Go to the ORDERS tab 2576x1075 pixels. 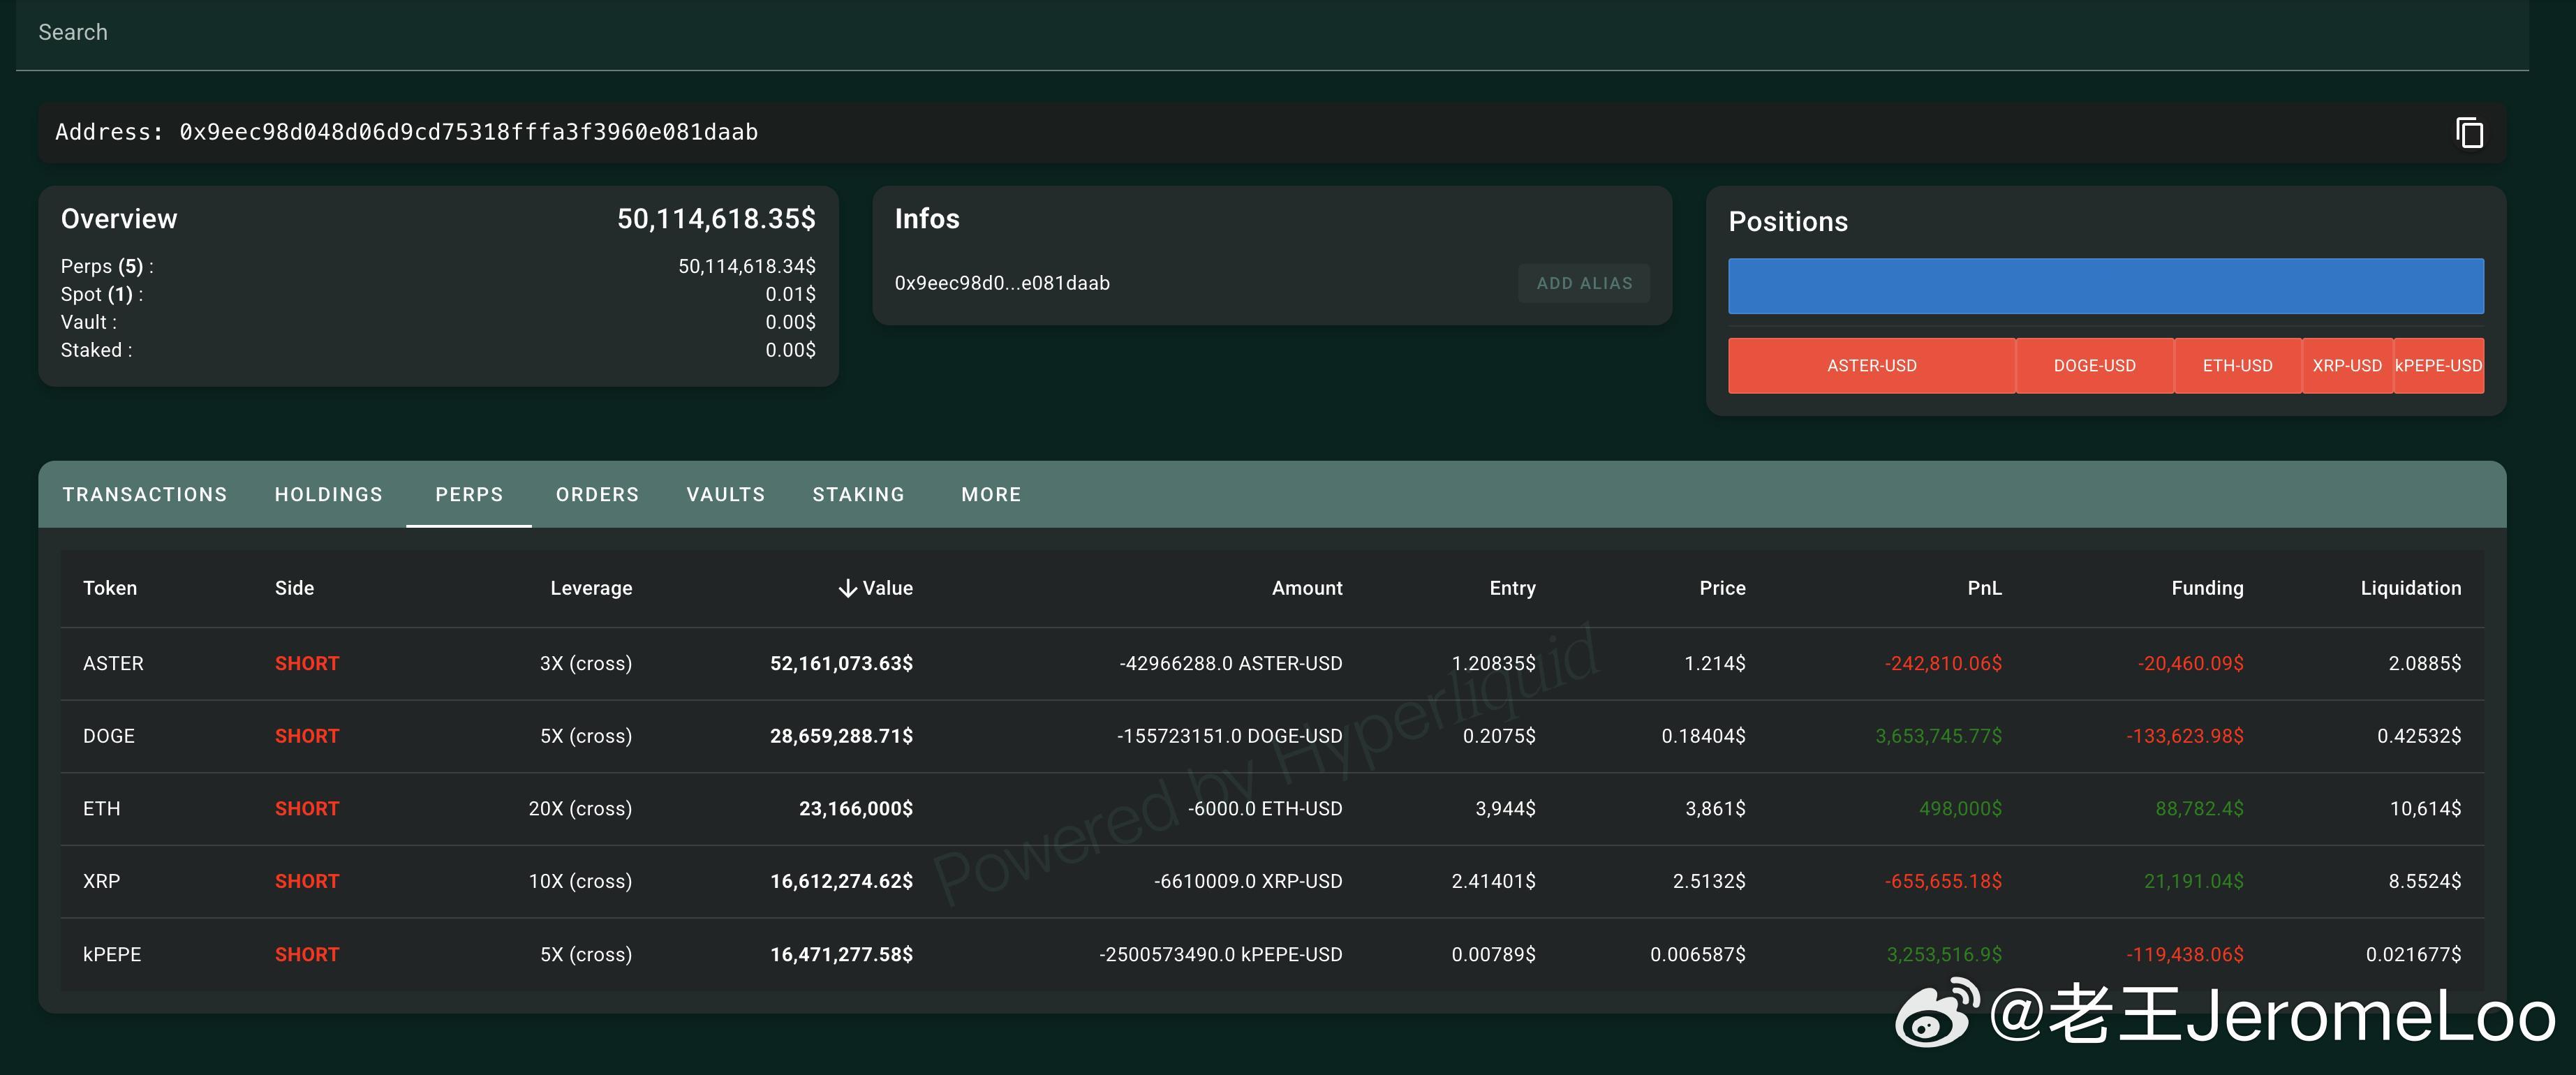tap(597, 494)
